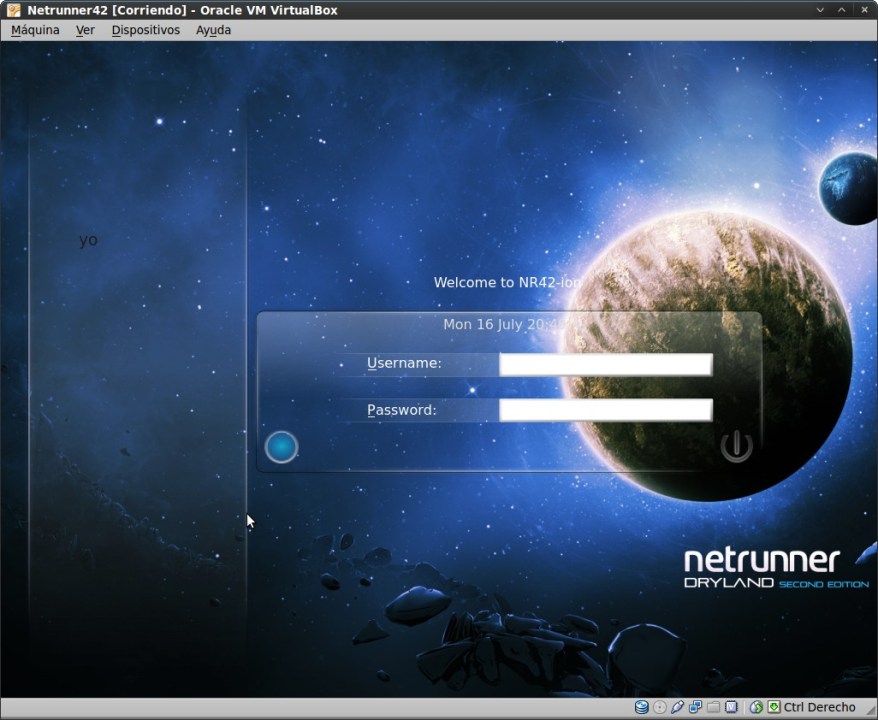878x720 pixels.
Task: Click the glowing blue orb beside login panel
Action: pos(281,447)
